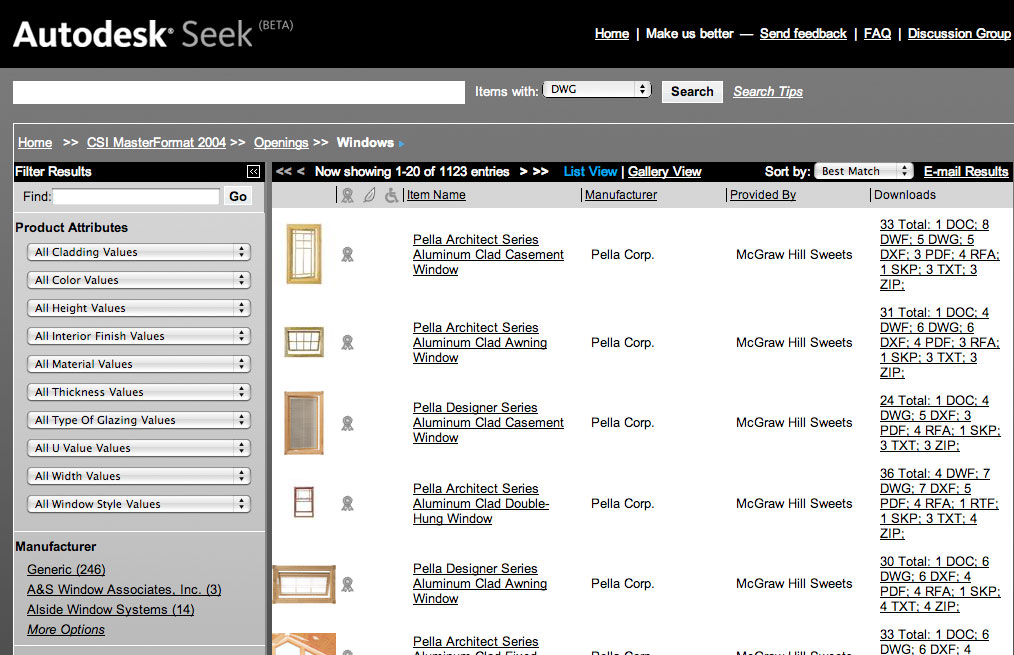
Task: Click the Go button in Filter Results
Action: [237, 197]
